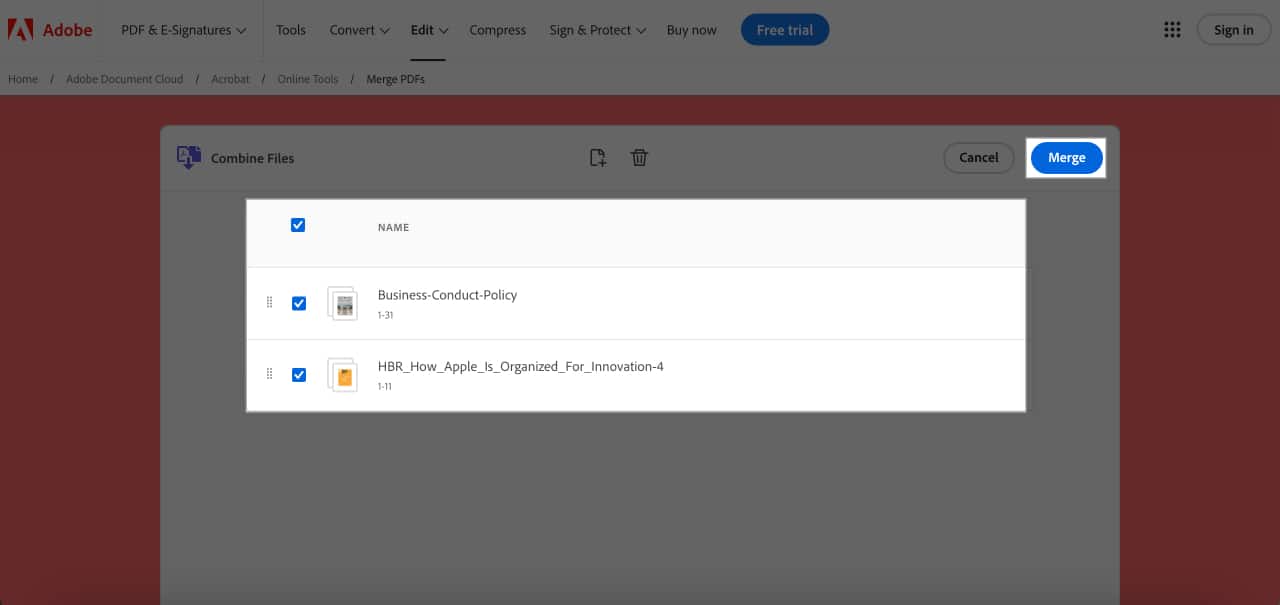Uncheck HBR_How_Apple_Is_Organized checkbox

[x=299, y=375]
